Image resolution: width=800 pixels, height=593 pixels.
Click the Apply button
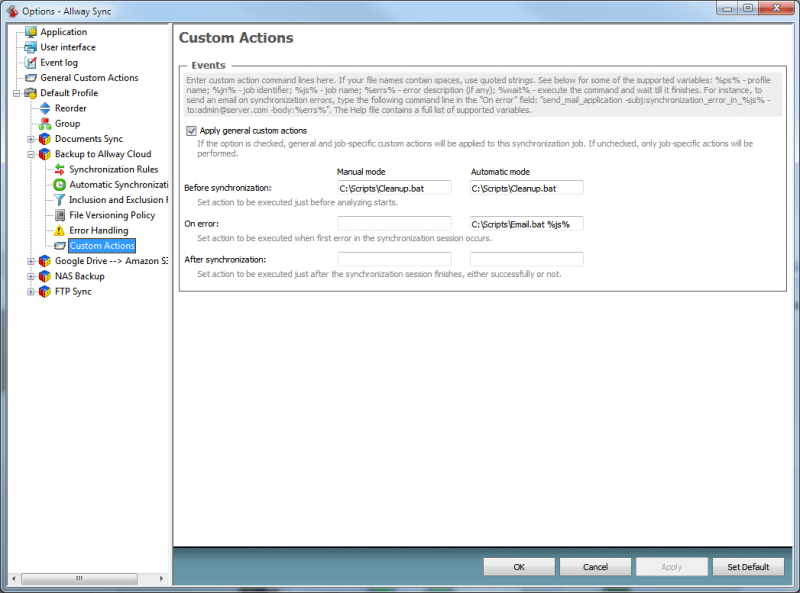671,567
